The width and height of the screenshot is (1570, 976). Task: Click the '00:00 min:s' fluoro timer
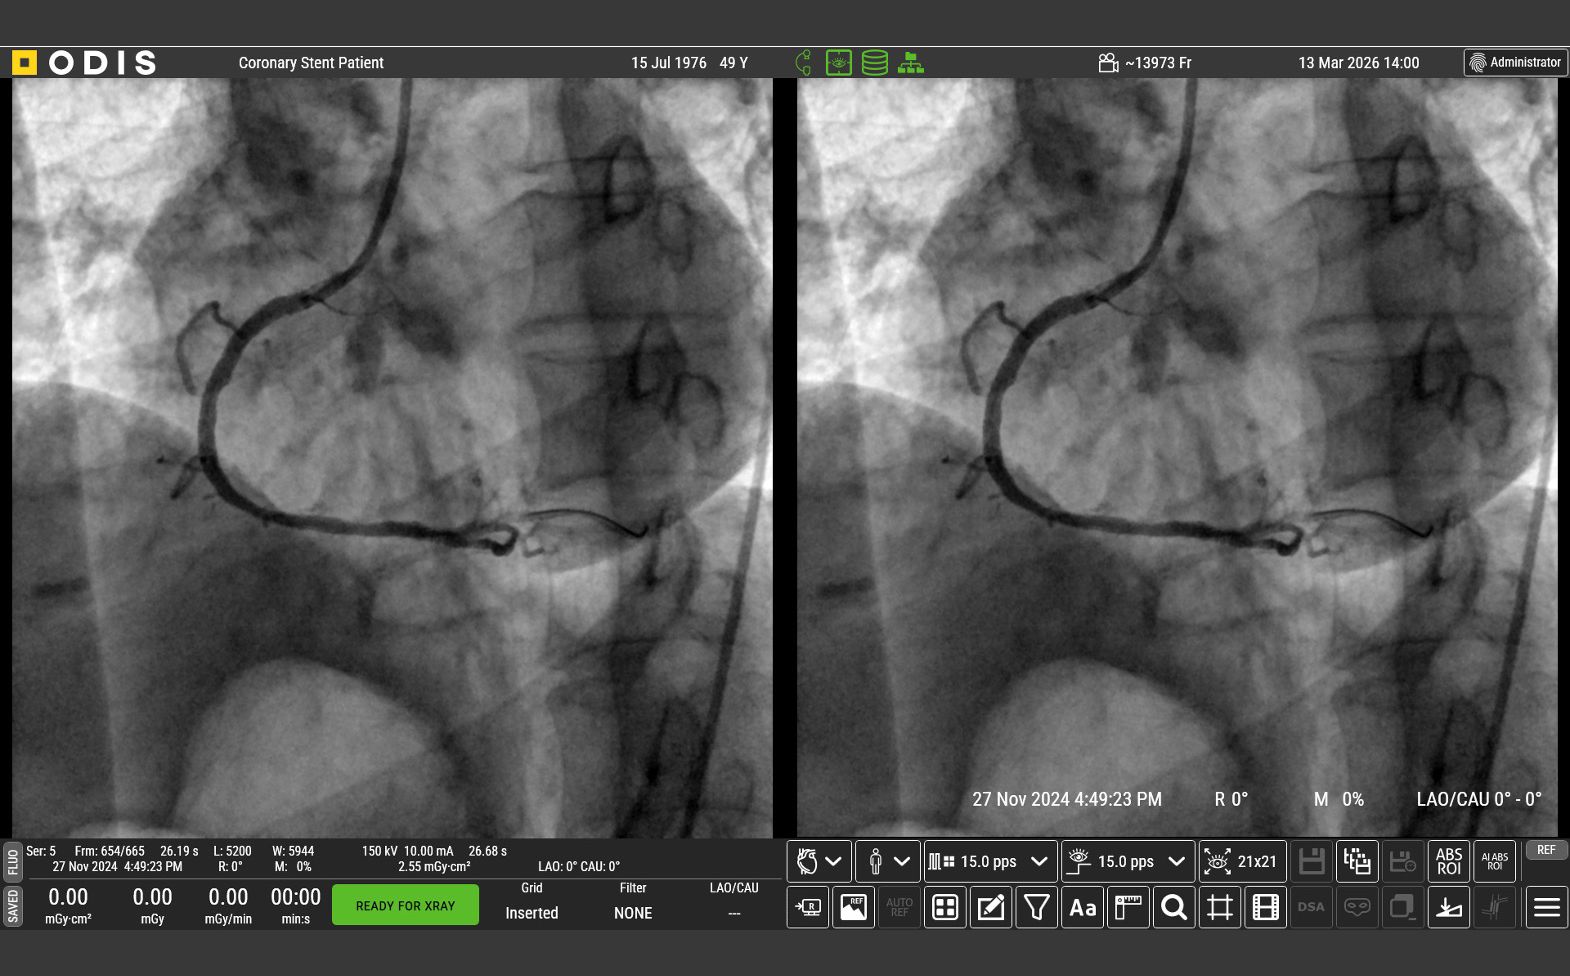296,905
